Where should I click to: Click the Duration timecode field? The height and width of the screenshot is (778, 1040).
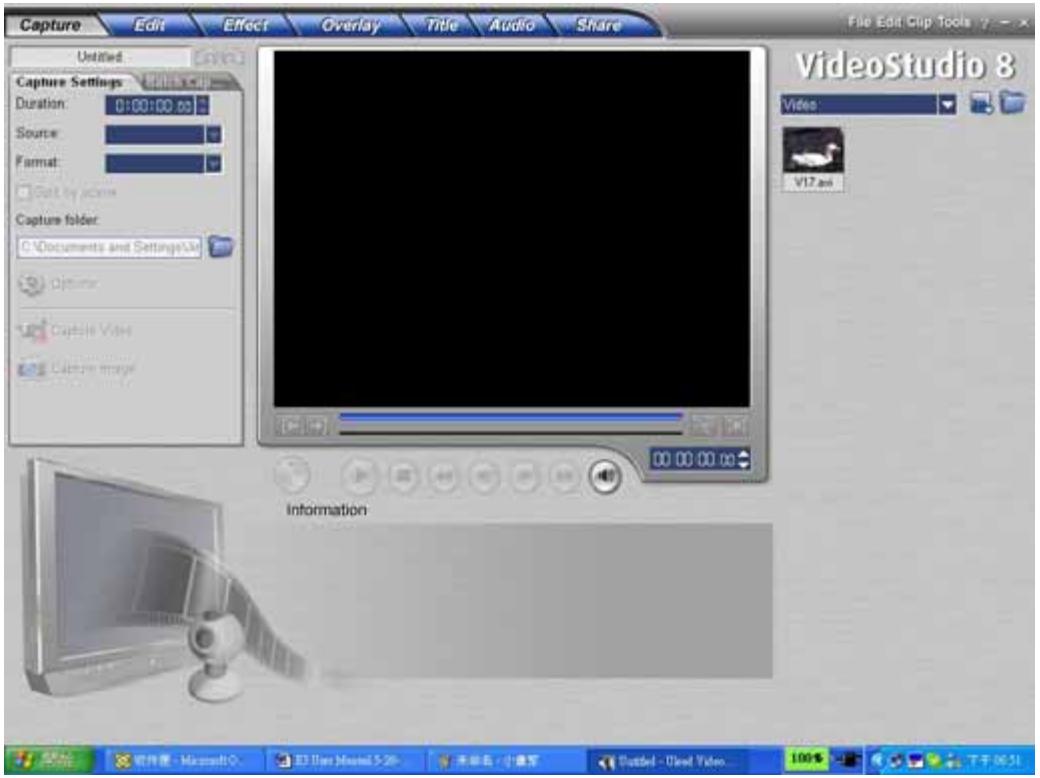coord(150,105)
